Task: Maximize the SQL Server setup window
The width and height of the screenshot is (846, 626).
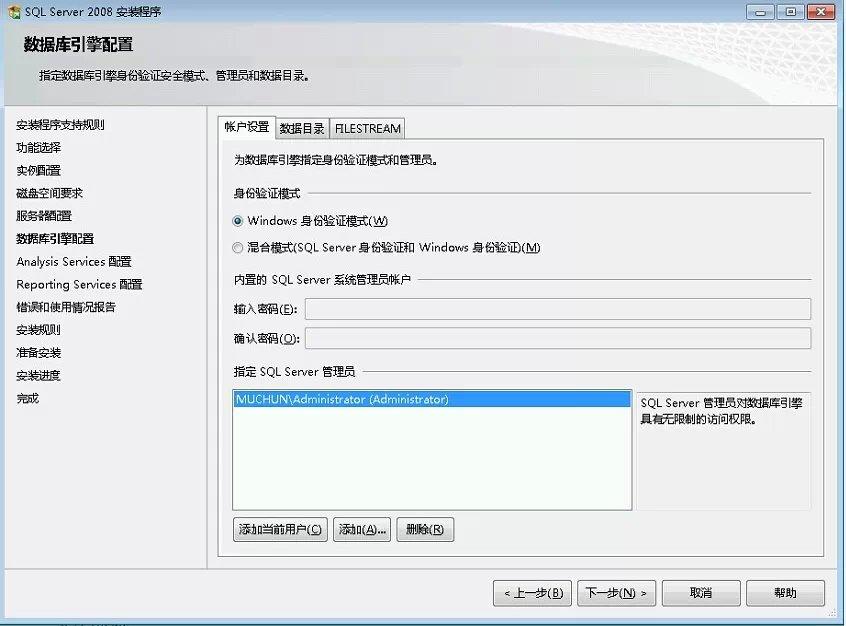Action: pyautogui.click(x=791, y=11)
